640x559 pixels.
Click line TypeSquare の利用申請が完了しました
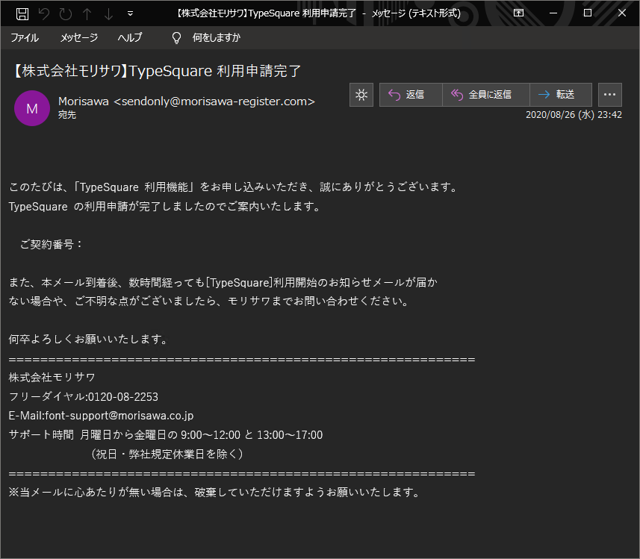point(165,206)
